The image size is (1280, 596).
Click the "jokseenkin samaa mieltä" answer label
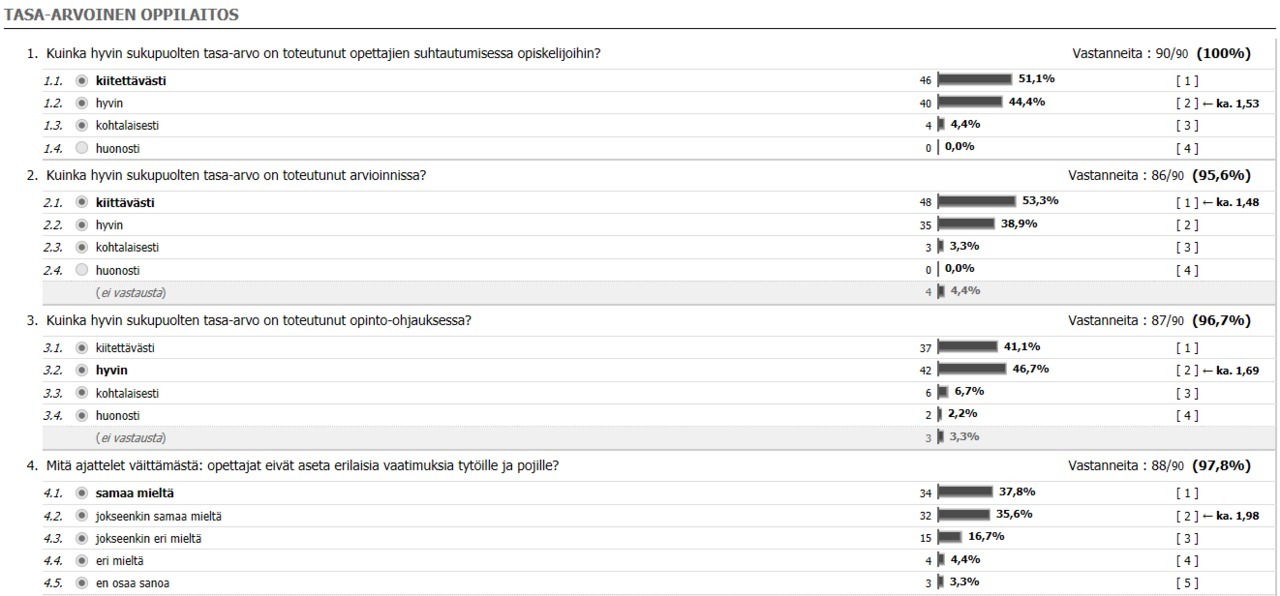point(158,516)
